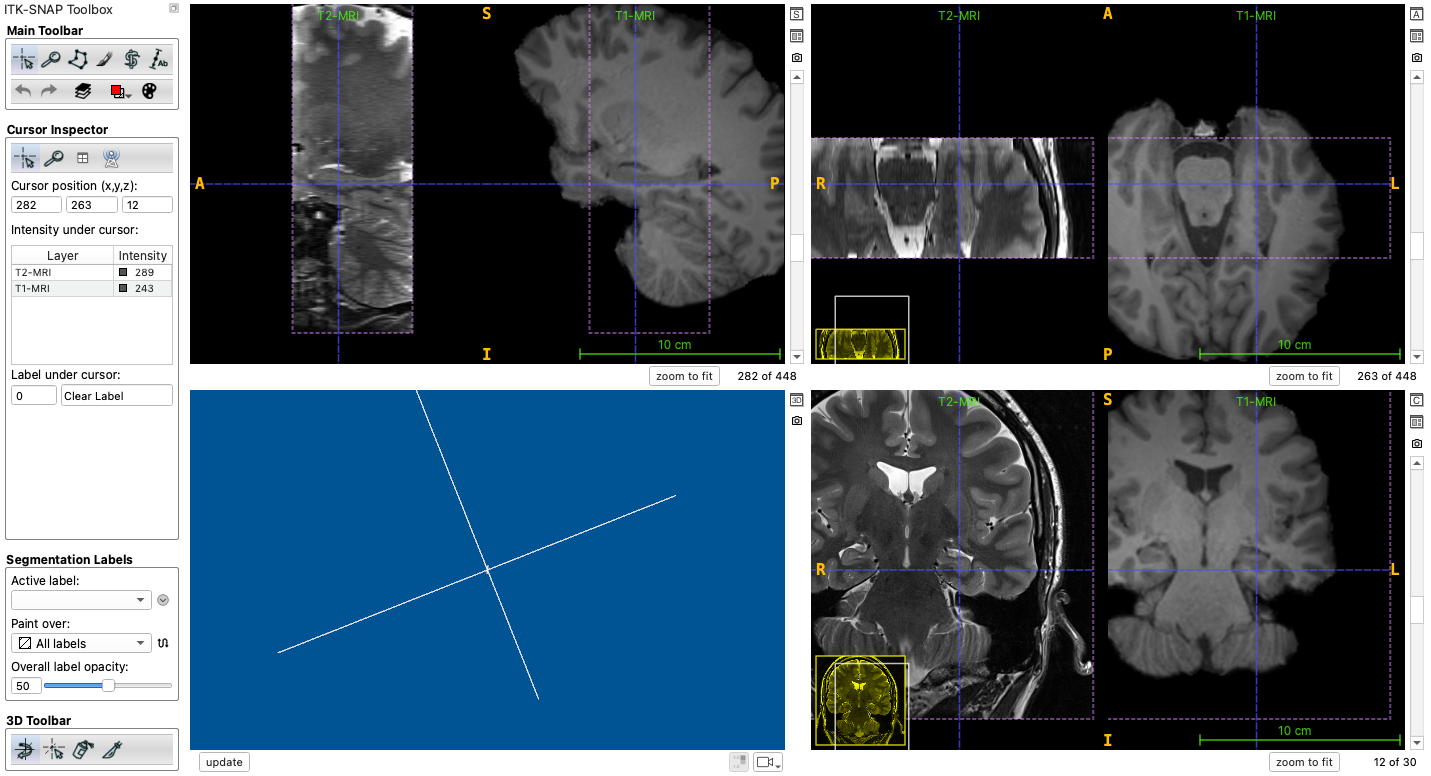Viewport: 1431px width, 776px height.
Task: Click the Redo arrow in Main Toolbar
Action: pos(47,91)
